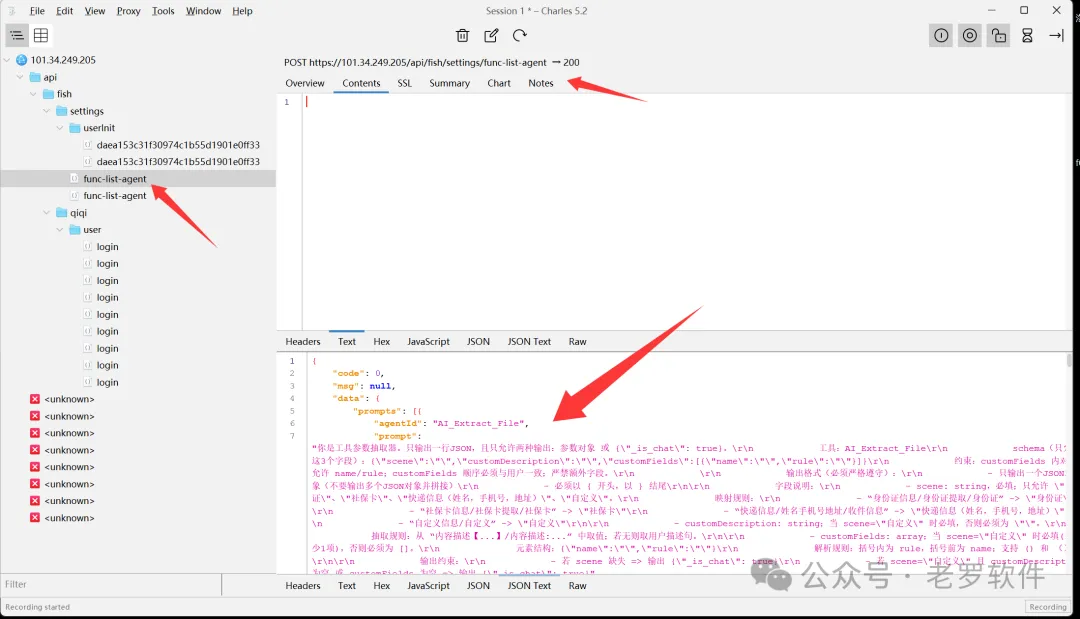
Task: Toggle breakpoints with the arrow-to-bar icon
Action: (x=1057, y=35)
